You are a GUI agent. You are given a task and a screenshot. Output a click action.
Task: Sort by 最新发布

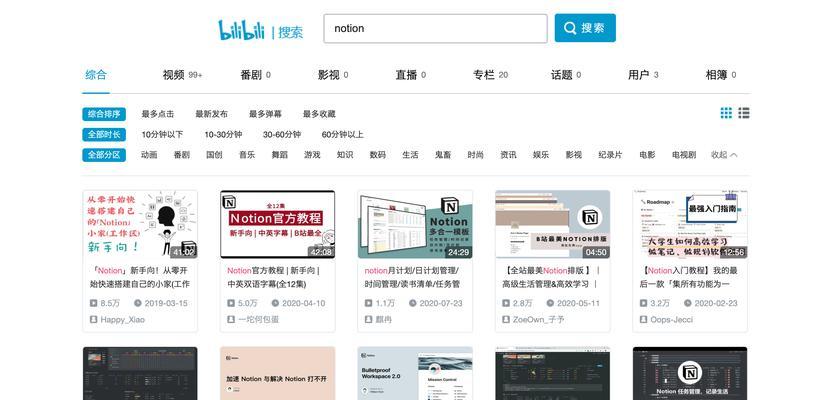[211, 114]
